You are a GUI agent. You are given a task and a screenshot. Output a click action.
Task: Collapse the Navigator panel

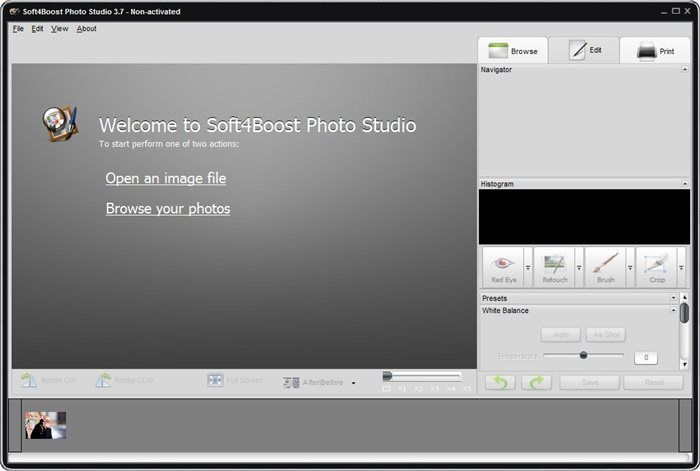coord(685,69)
